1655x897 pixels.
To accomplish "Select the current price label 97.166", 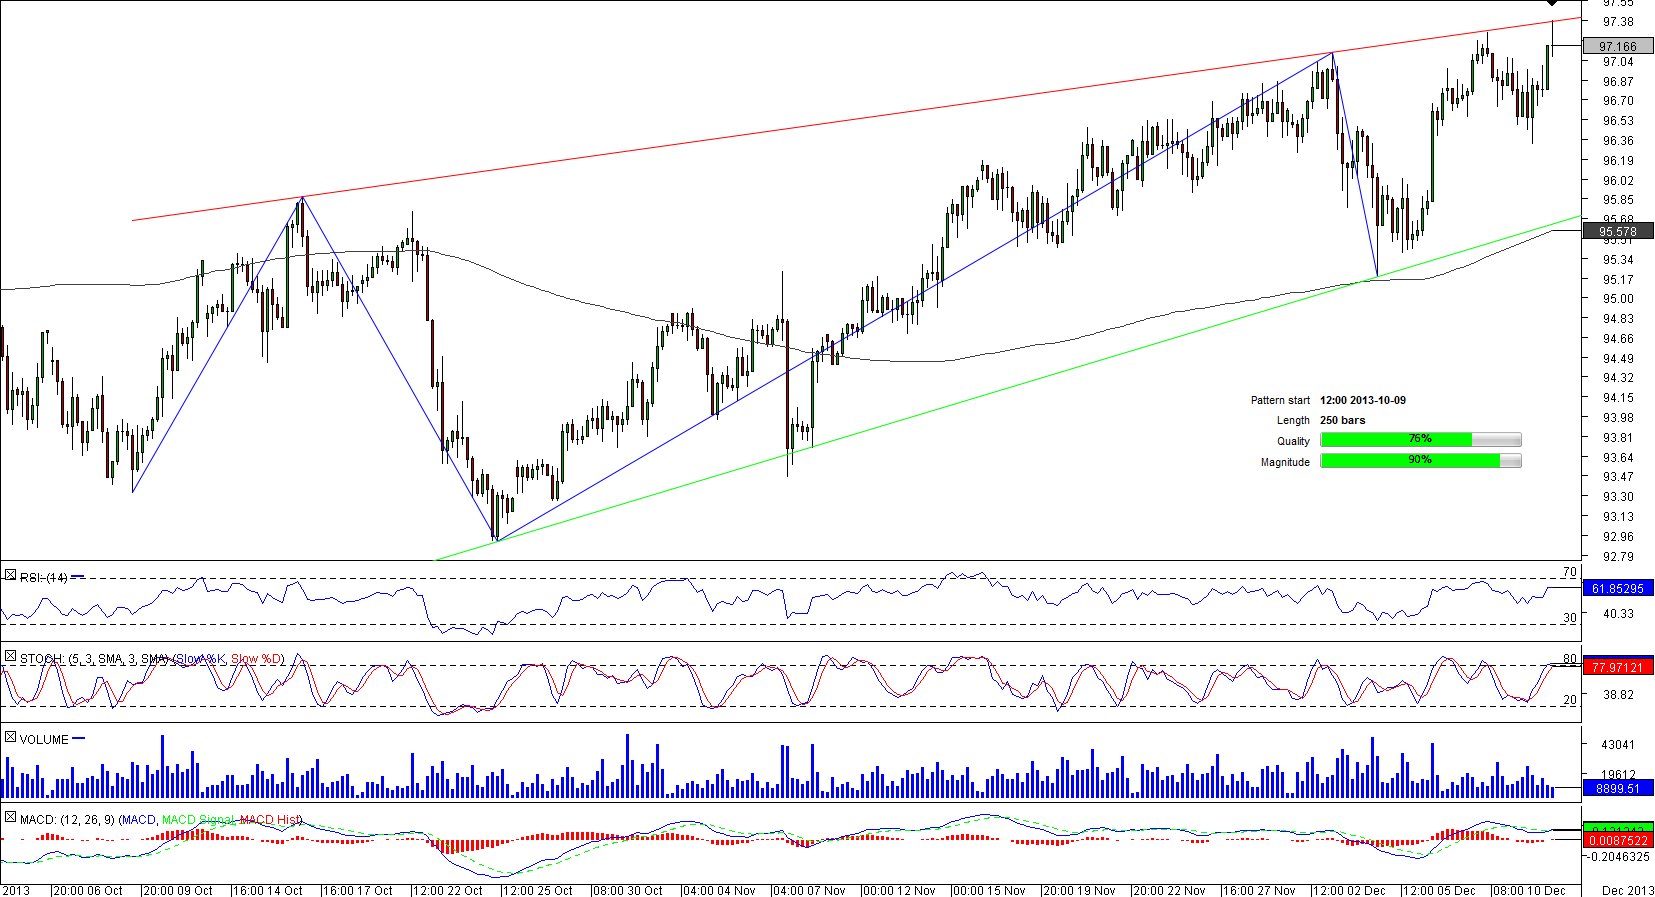I will coord(1617,46).
